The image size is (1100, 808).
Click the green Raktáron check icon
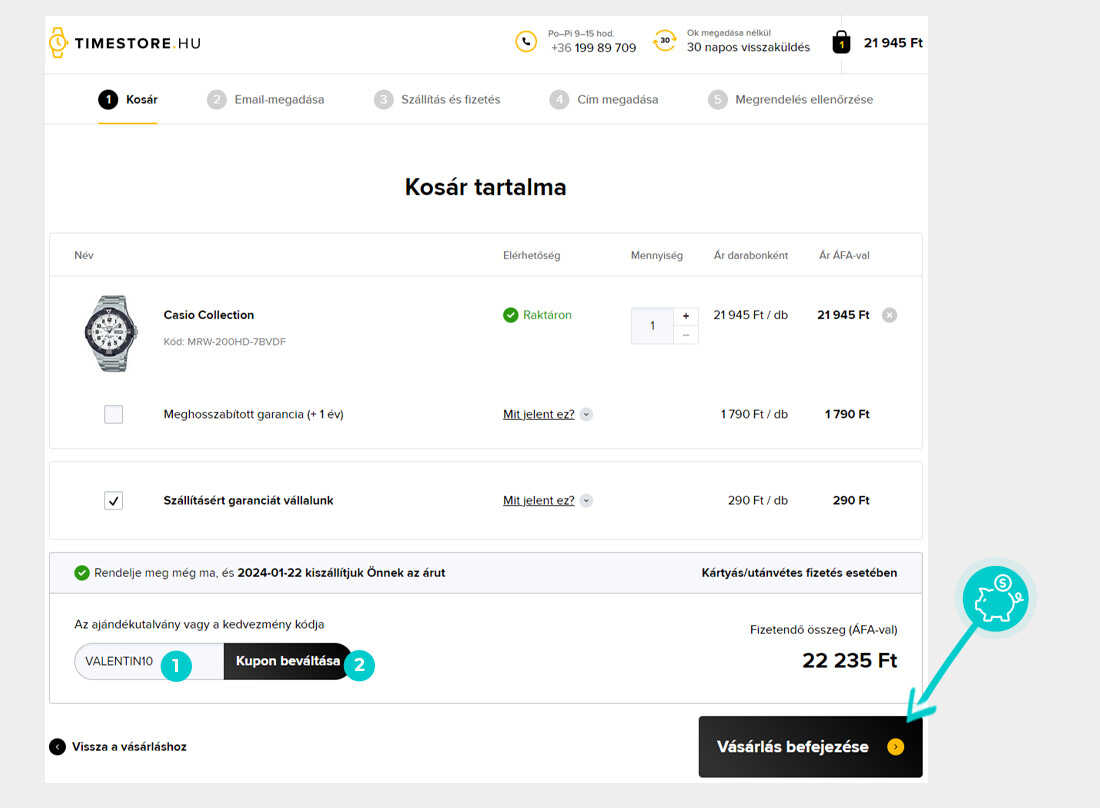click(510, 315)
